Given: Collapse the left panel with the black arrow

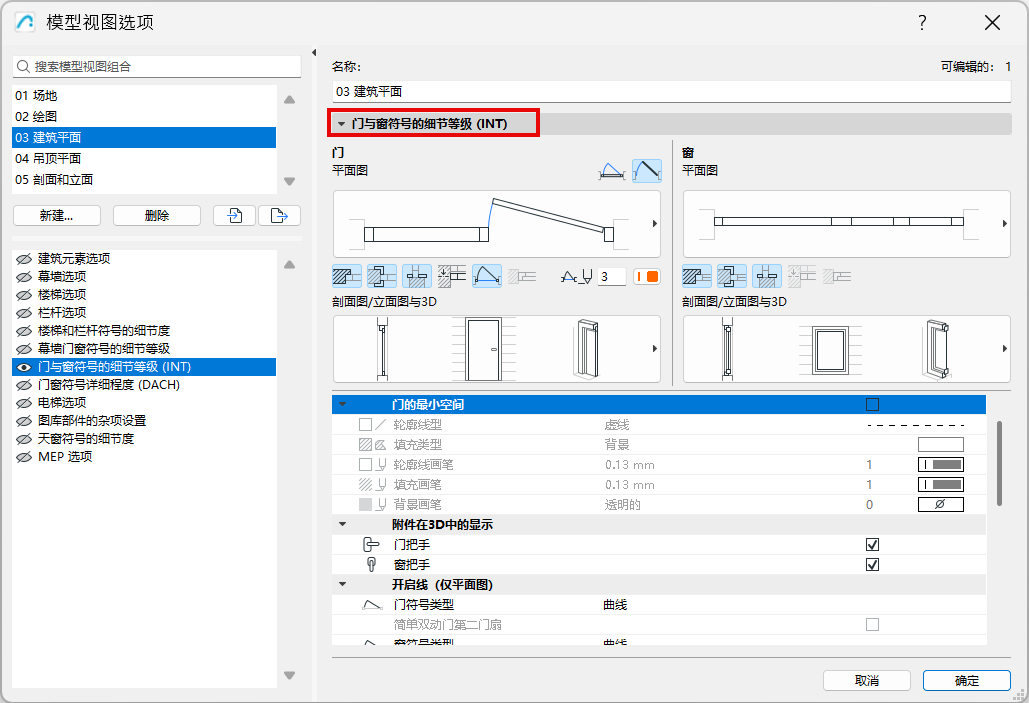Looking at the screenshot, I should [314, 53].
